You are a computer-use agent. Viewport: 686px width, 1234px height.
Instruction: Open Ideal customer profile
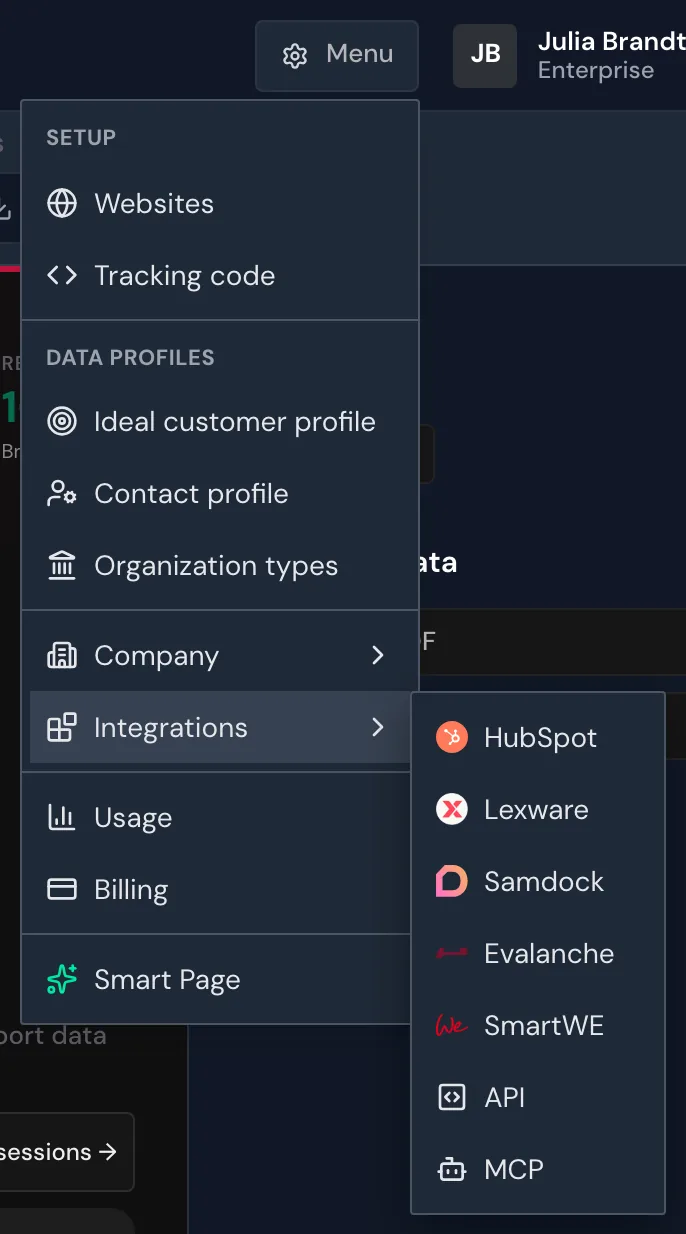[220, 422]
